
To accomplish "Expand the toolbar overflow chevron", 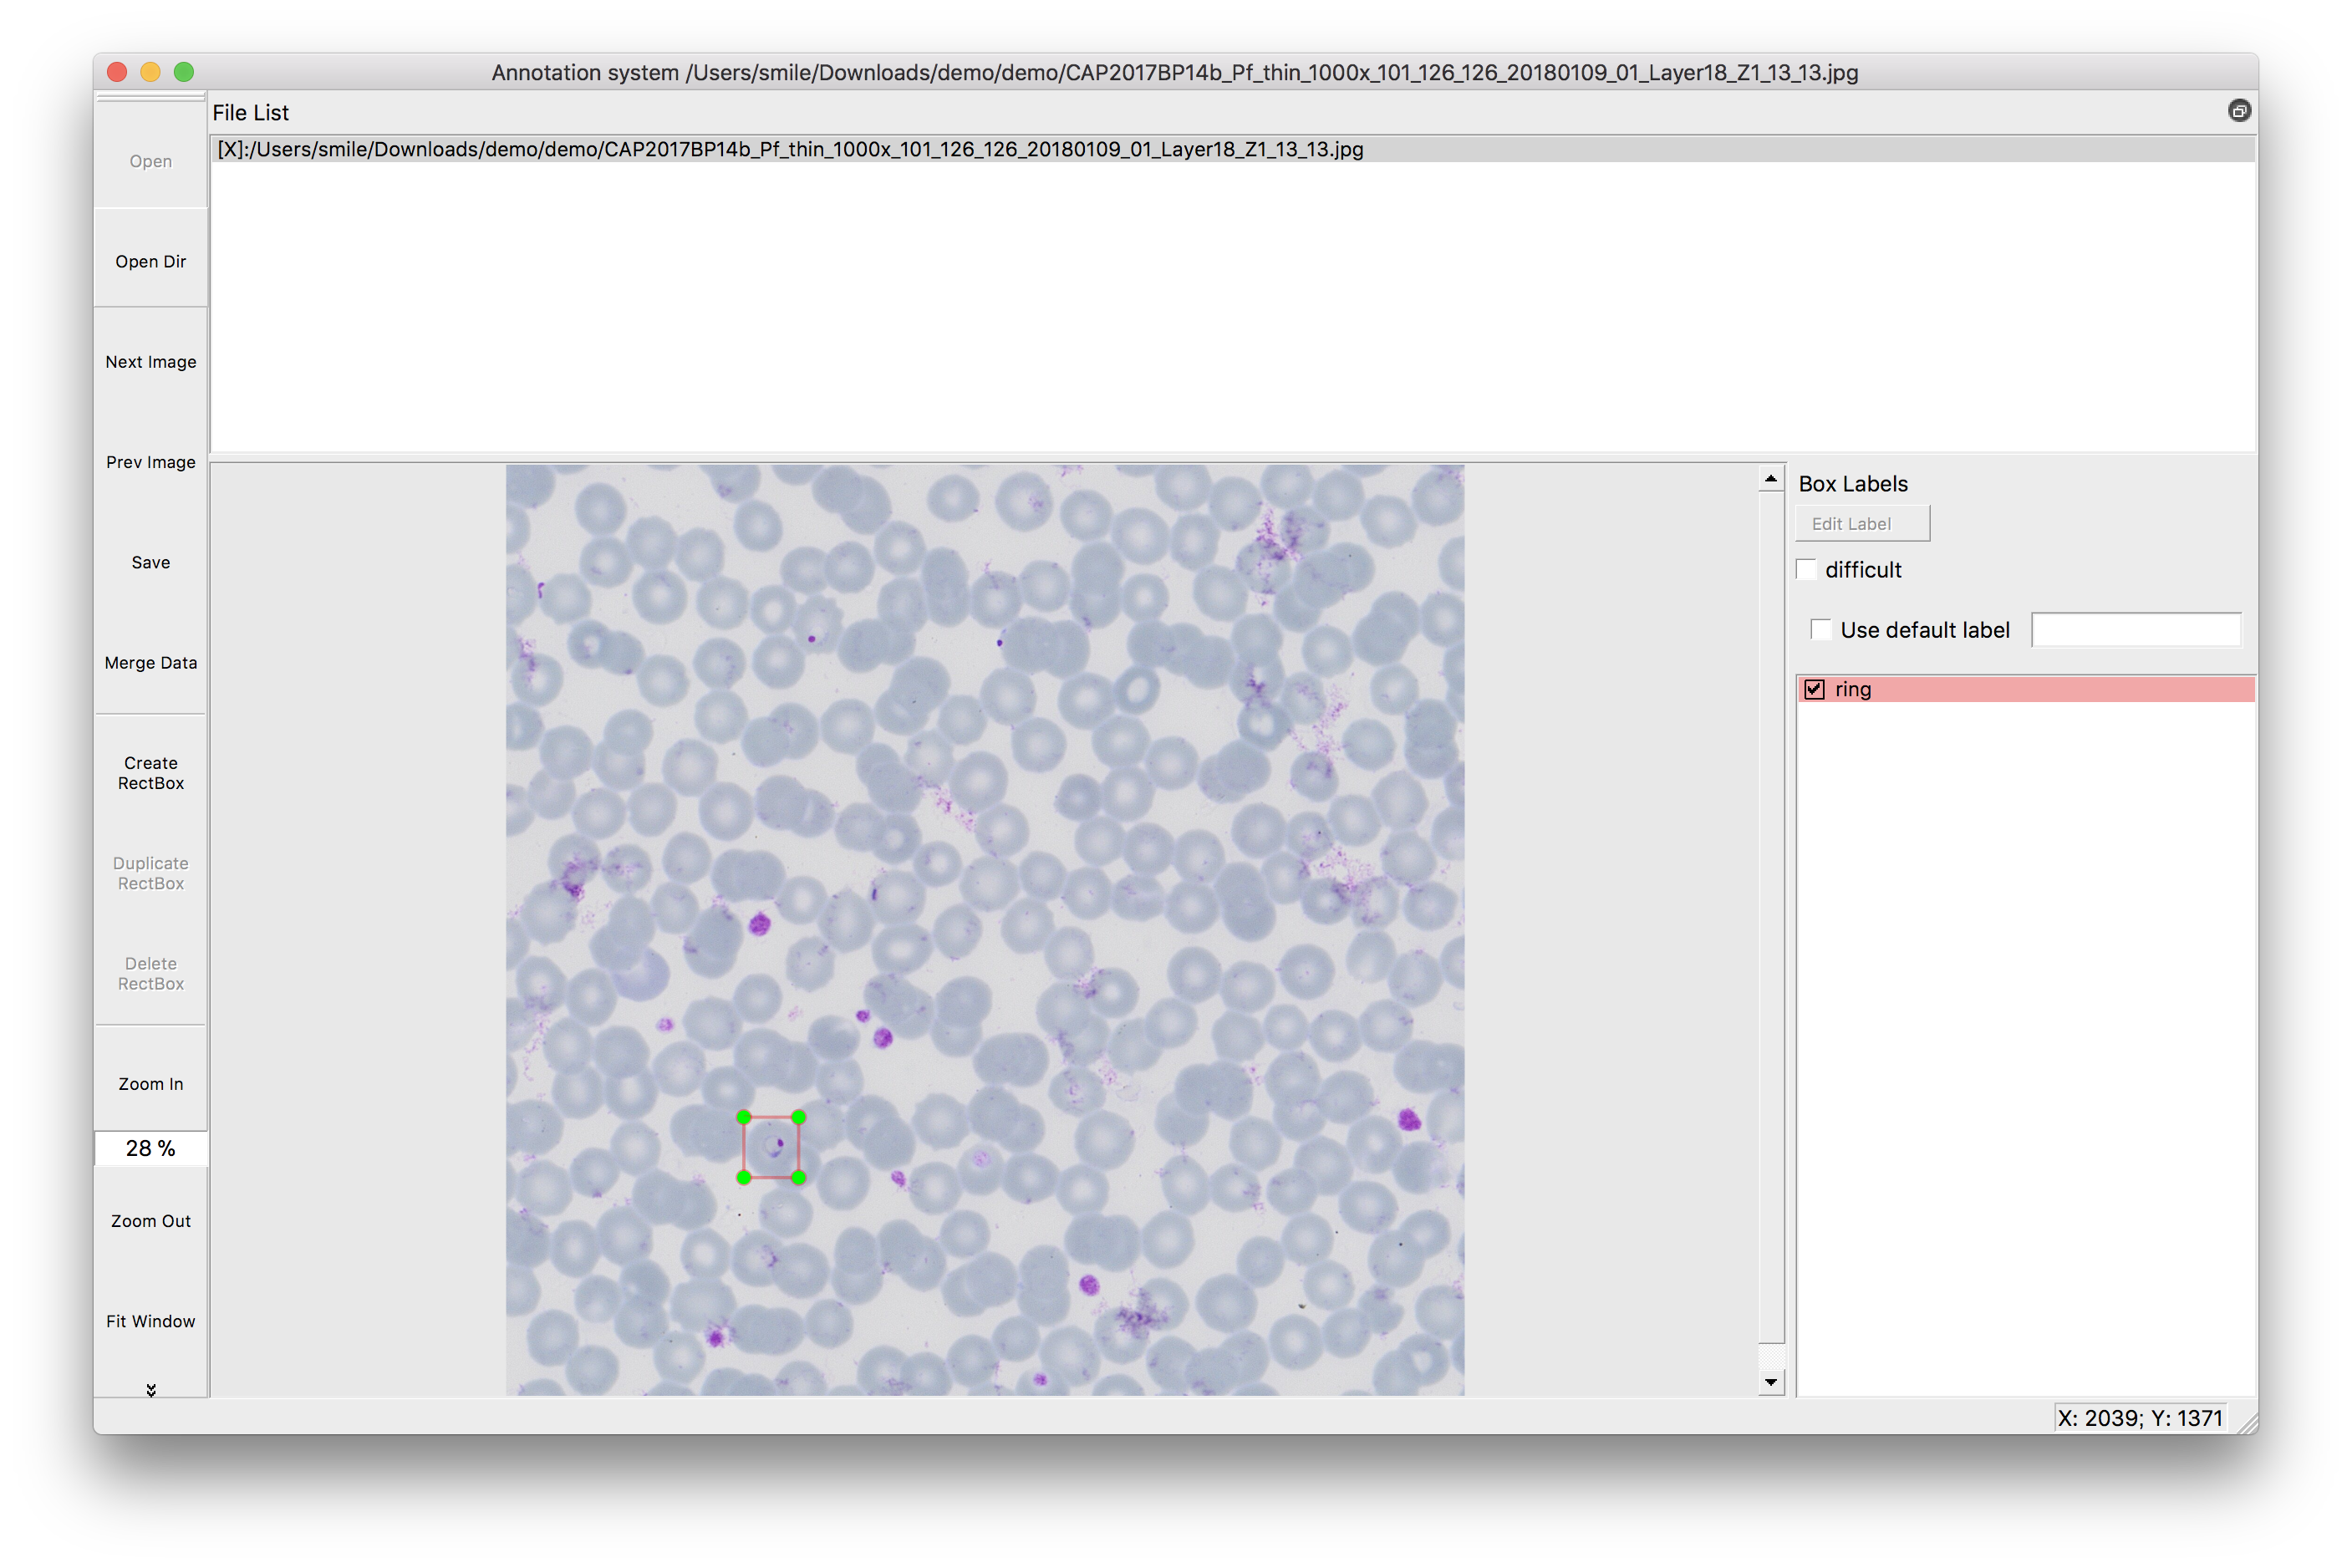I will (x=151, y=1389).
